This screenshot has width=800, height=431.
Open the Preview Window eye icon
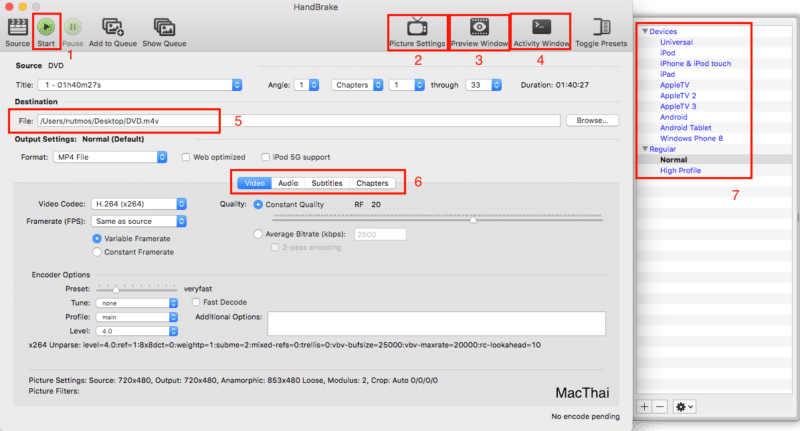pos(479,27)
